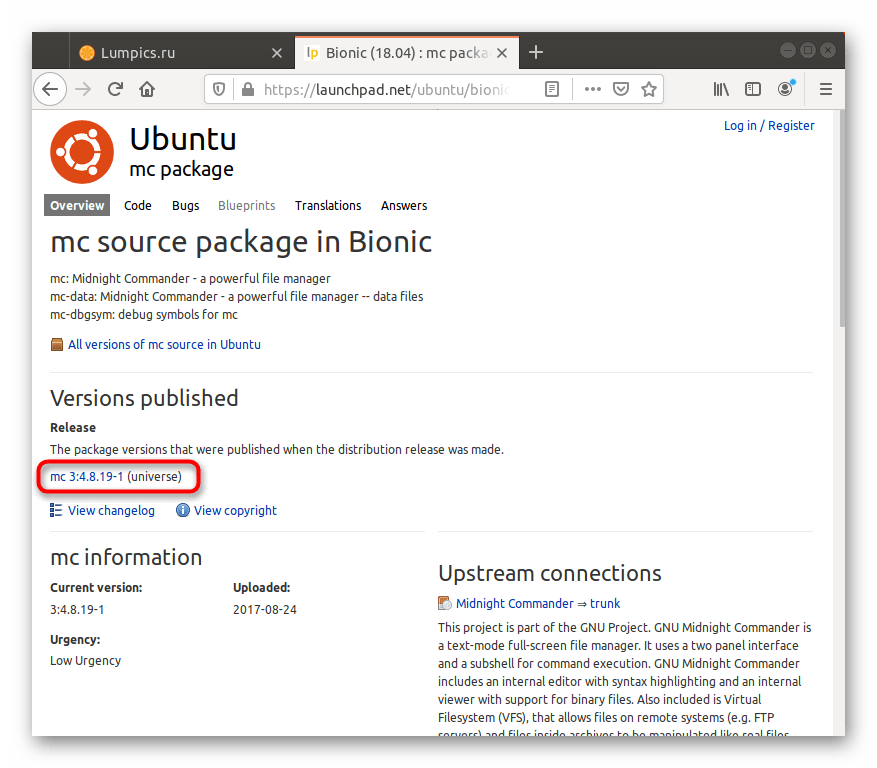Reload the current page
Viewport: 877px width, 768px height.
pyautogui.click(x=115, y=89)
